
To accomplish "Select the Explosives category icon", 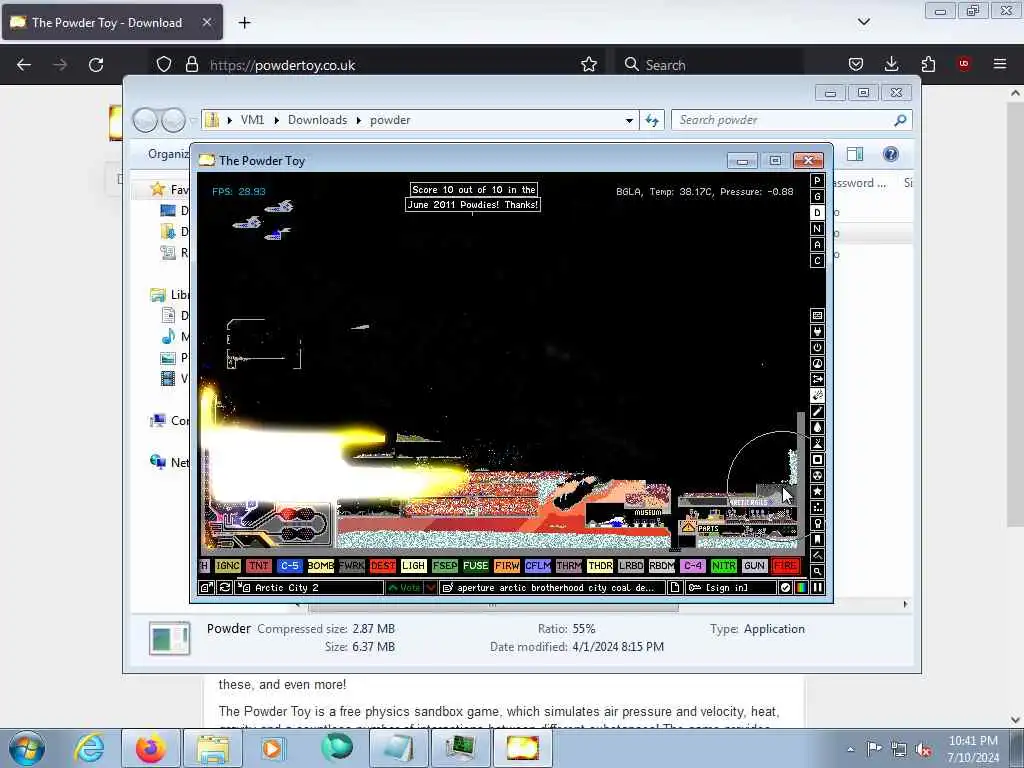I will pos(817,396).
